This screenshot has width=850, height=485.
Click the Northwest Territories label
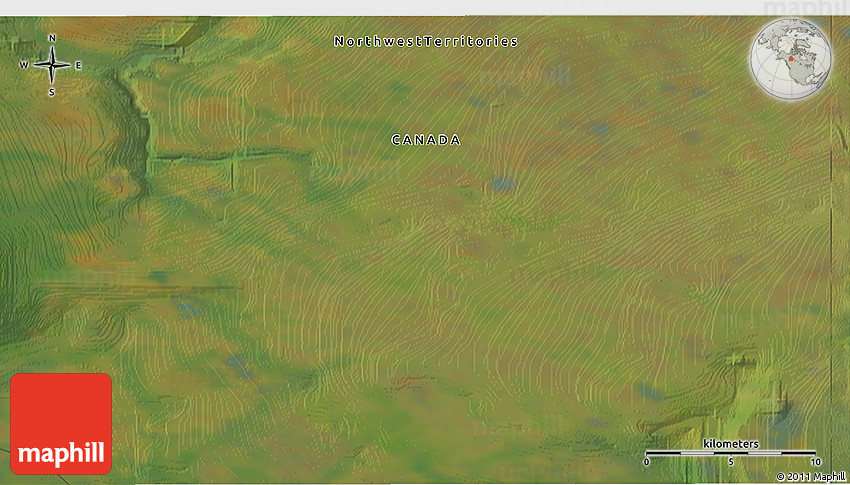pos(426,42)
